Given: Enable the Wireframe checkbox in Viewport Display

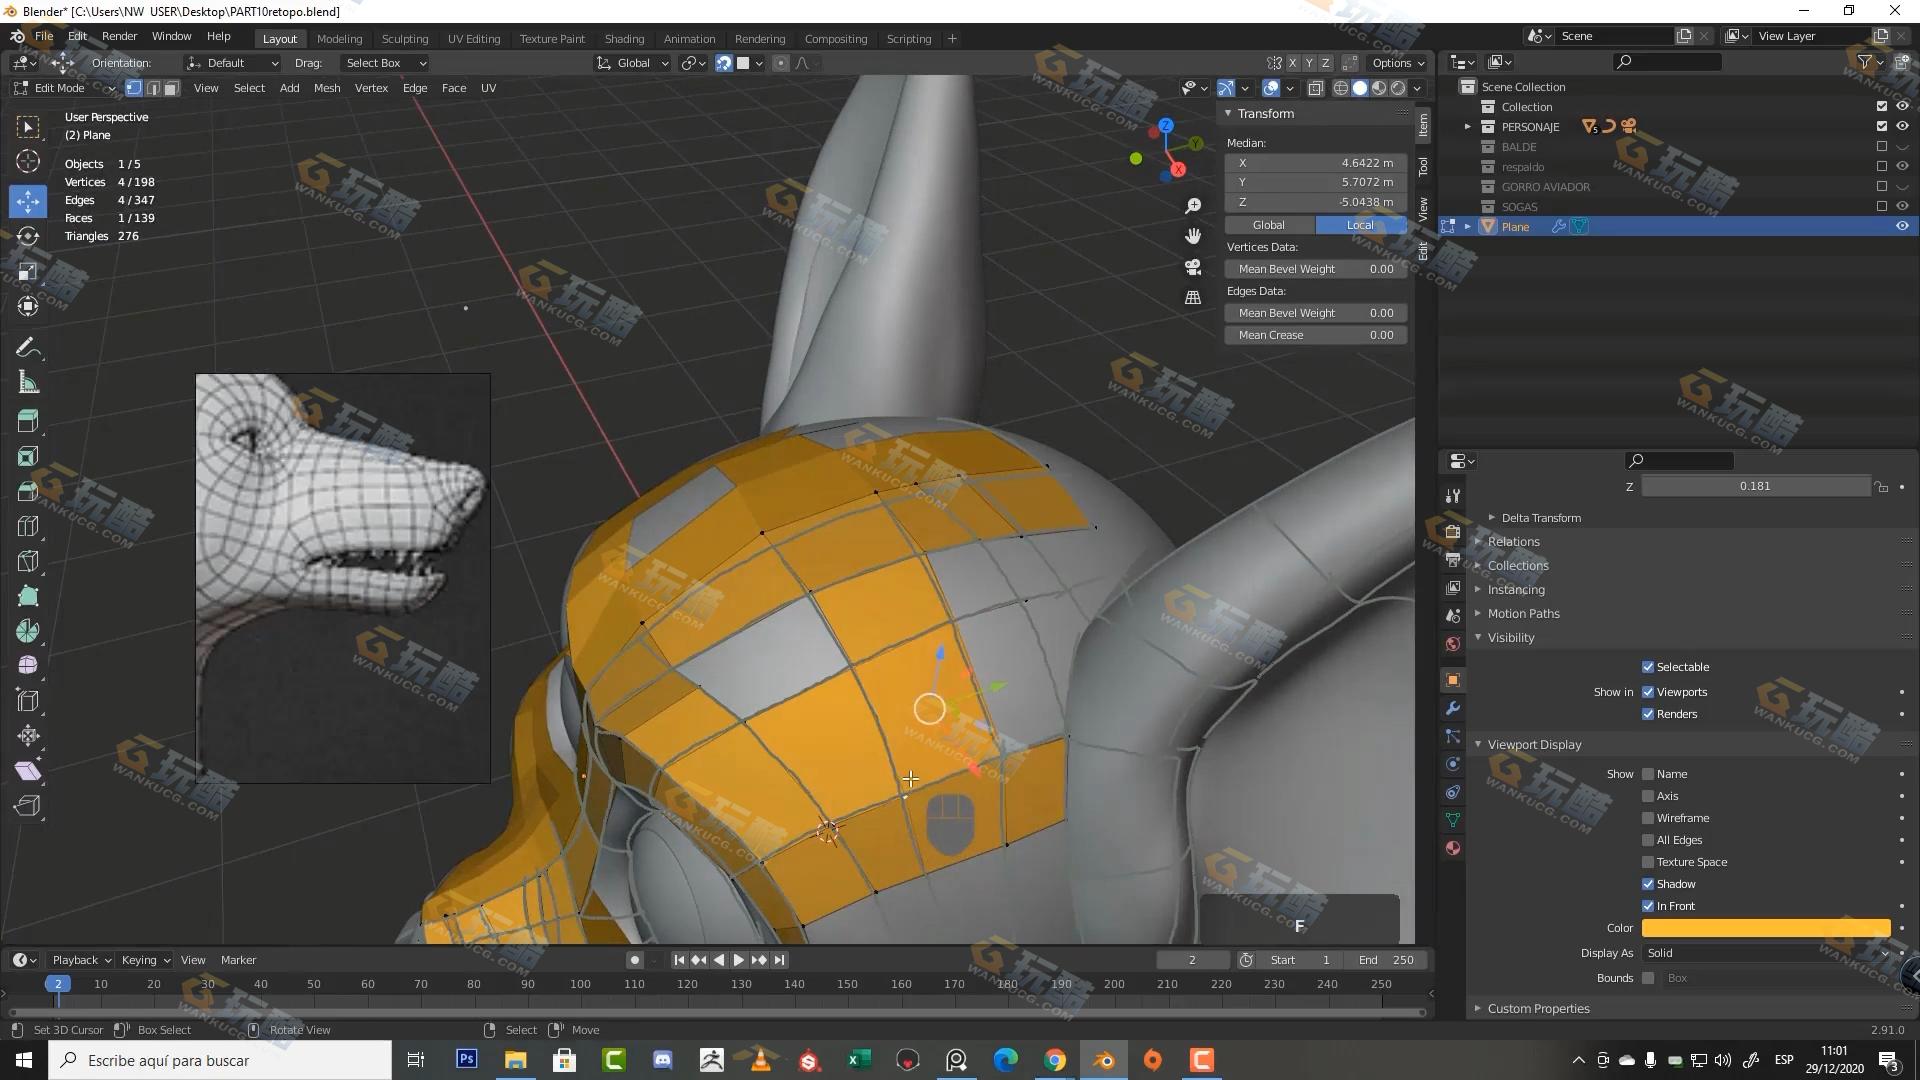Looking at the screenshot, I should (1648, 818).
